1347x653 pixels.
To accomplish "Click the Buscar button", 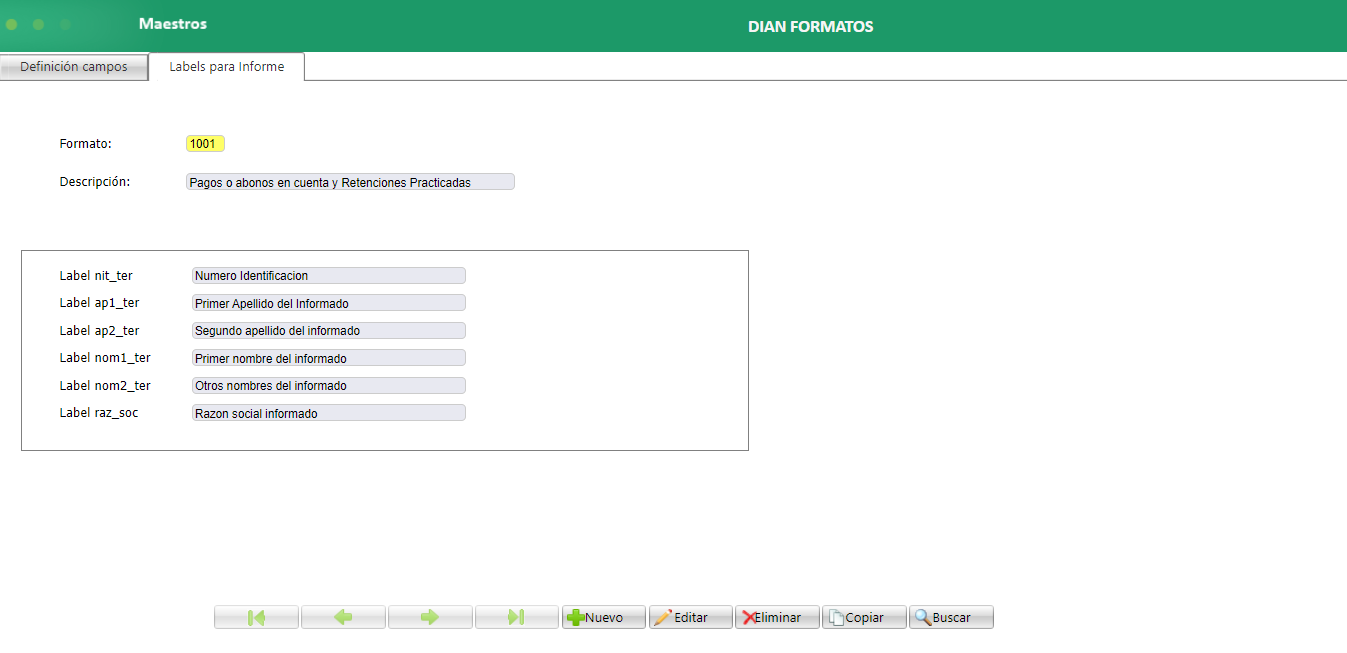I will [951, 617].
